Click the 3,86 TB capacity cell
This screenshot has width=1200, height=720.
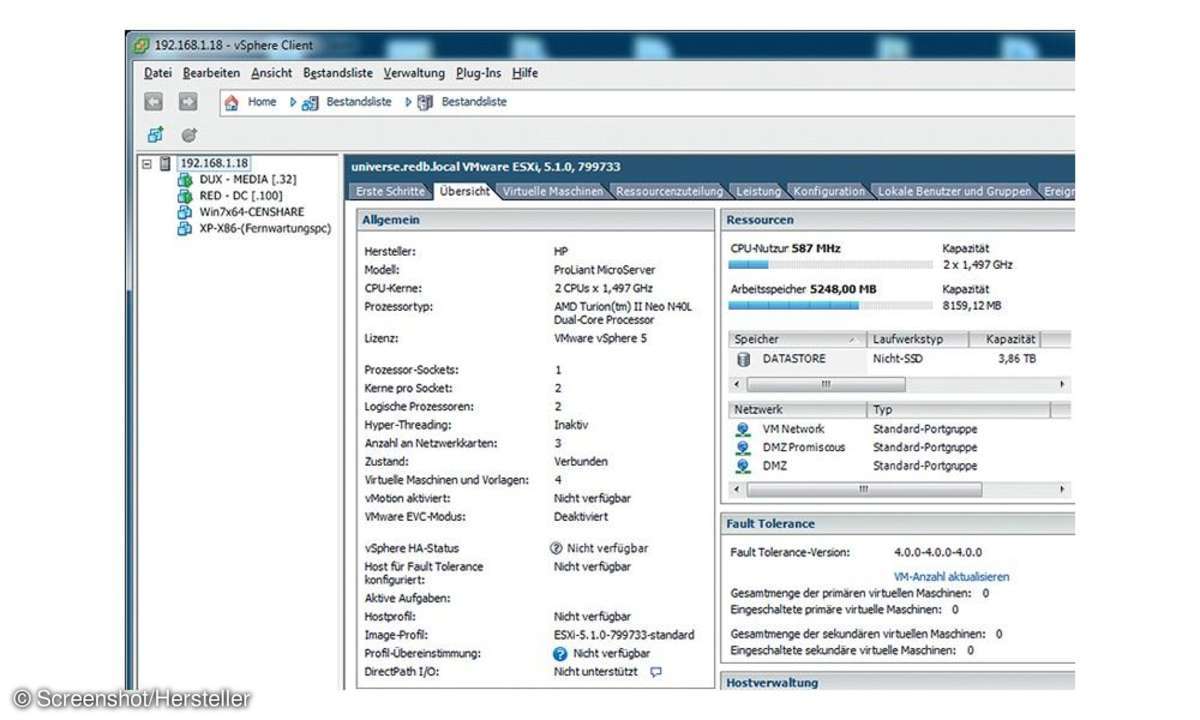pyautogui.click(x=1016, y=358)
